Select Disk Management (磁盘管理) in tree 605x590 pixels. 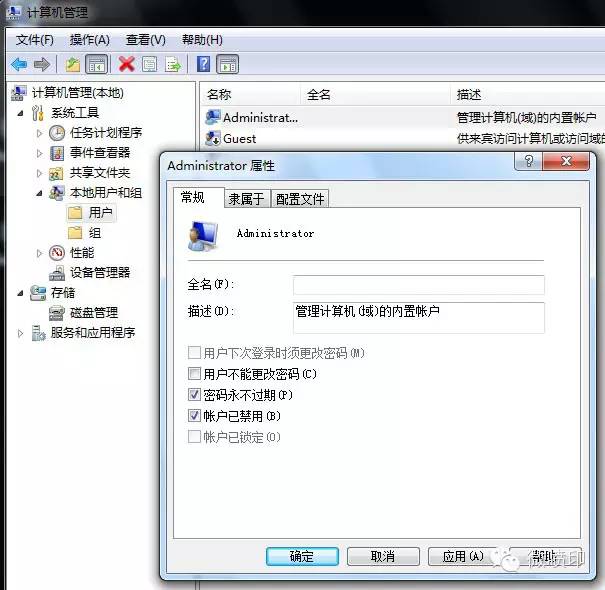coord(94,313)
